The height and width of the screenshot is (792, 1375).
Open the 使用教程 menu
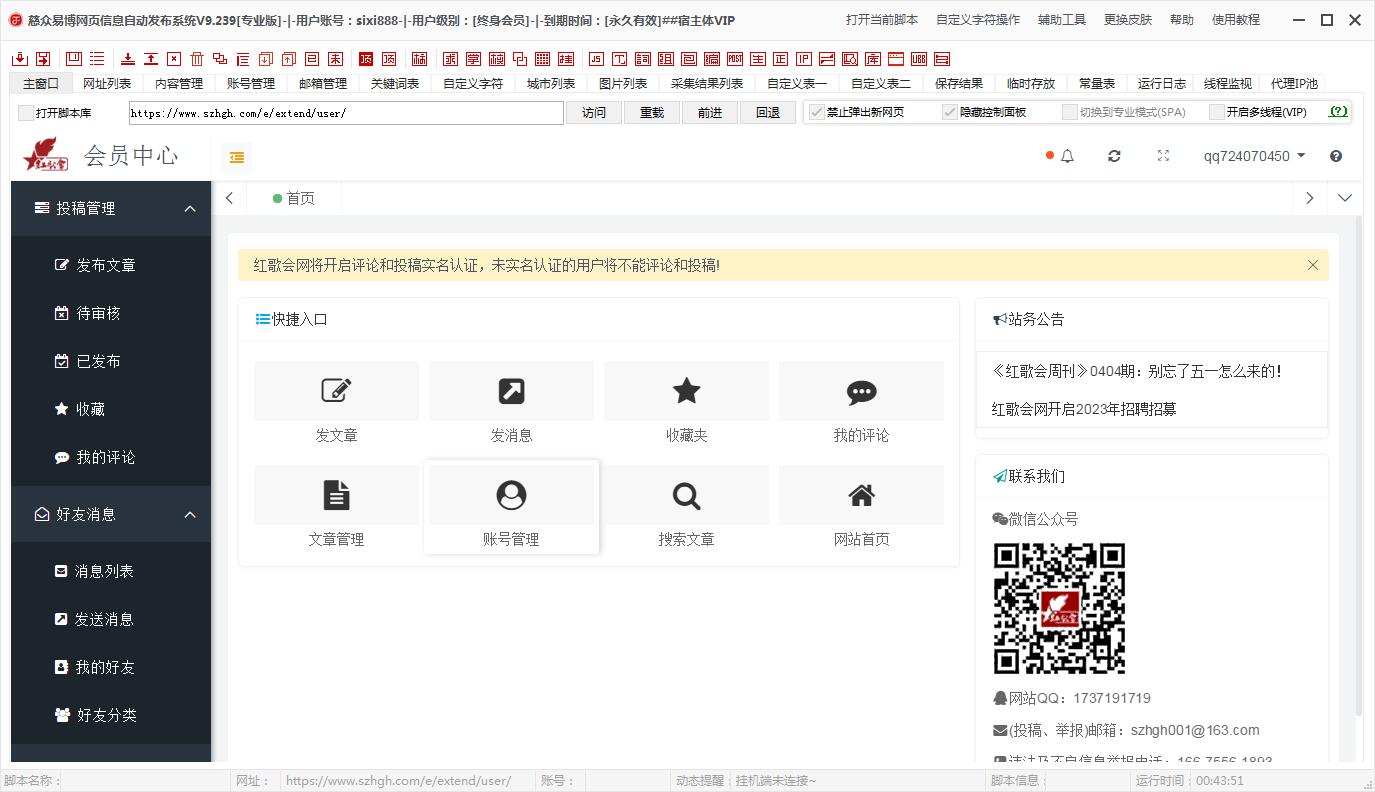[1236, 19]
